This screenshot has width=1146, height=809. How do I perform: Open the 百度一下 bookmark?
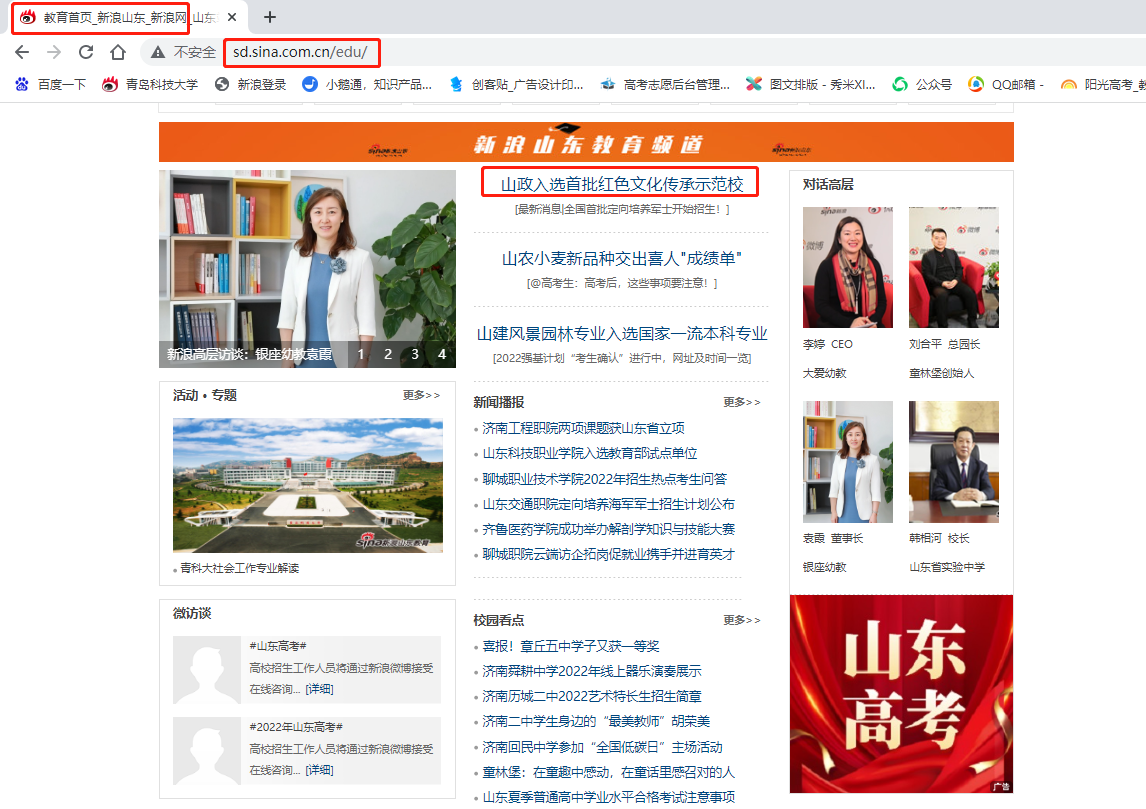50,84
